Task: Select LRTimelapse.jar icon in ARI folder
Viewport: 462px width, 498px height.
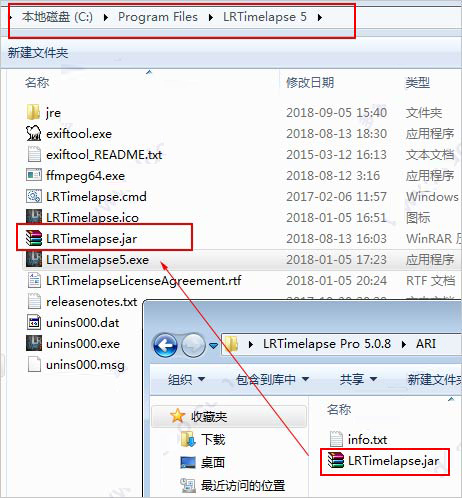Action: point(335,460)
